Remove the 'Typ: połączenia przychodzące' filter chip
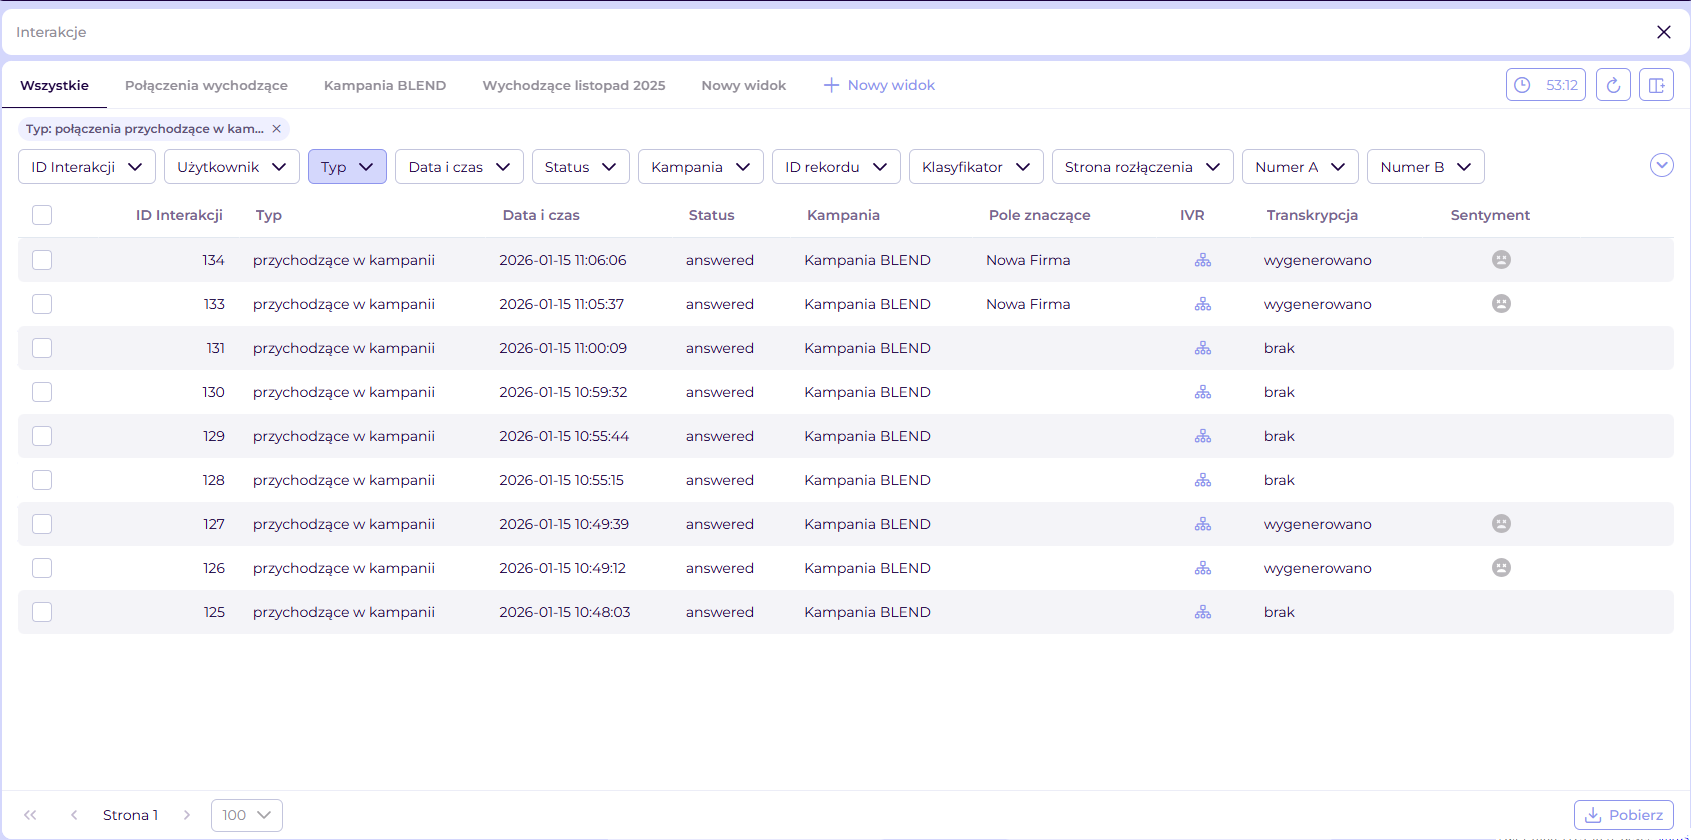1691x840 pixels. tap(277, 129)
